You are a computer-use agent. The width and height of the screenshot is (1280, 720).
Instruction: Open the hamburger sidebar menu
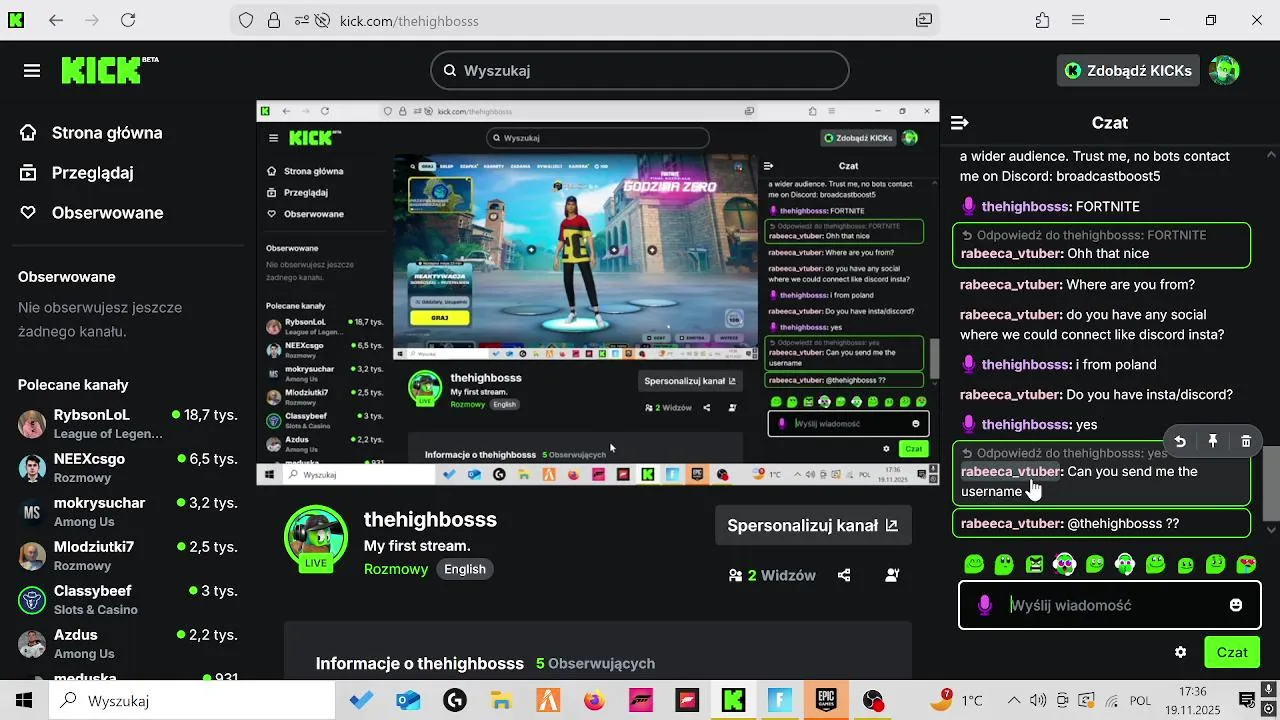[32, 71]
